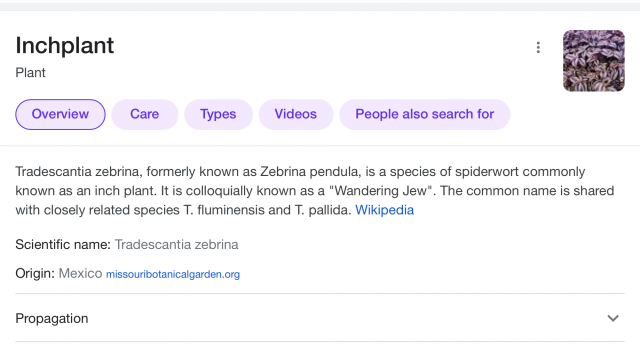Click the Inchplant heading title

click(64, 45)
